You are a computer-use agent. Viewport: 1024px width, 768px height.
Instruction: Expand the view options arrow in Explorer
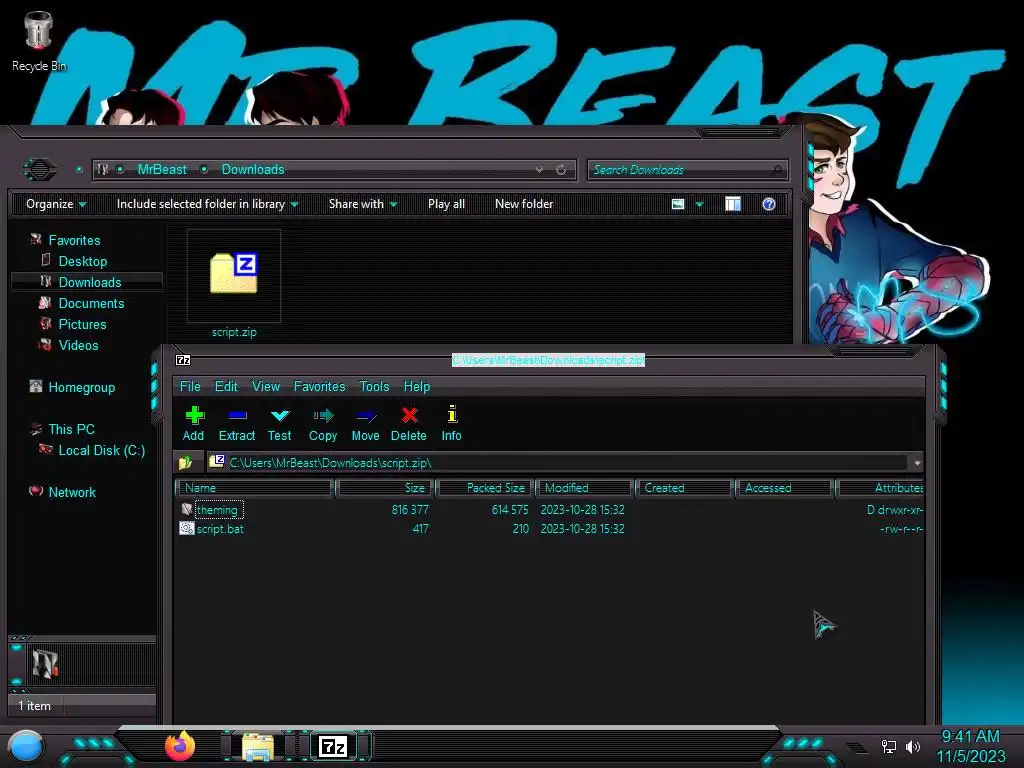[699, 204]
